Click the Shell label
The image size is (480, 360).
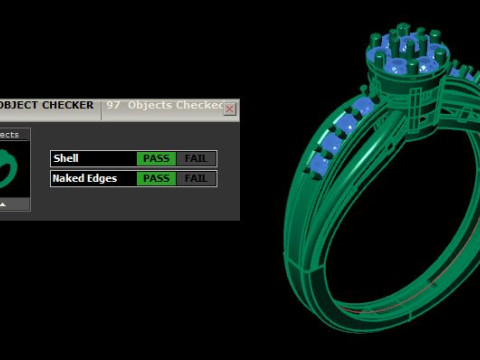[66, 158]
